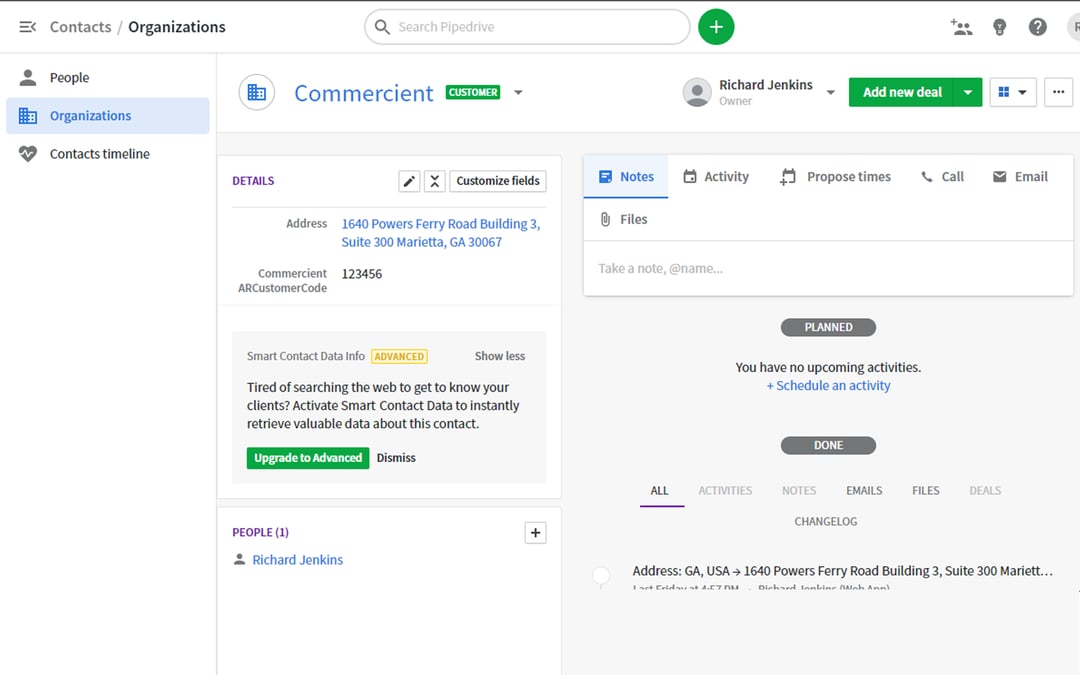
Task: Click the lightbulb suggestions icon
Action: (x=999, y=27)
